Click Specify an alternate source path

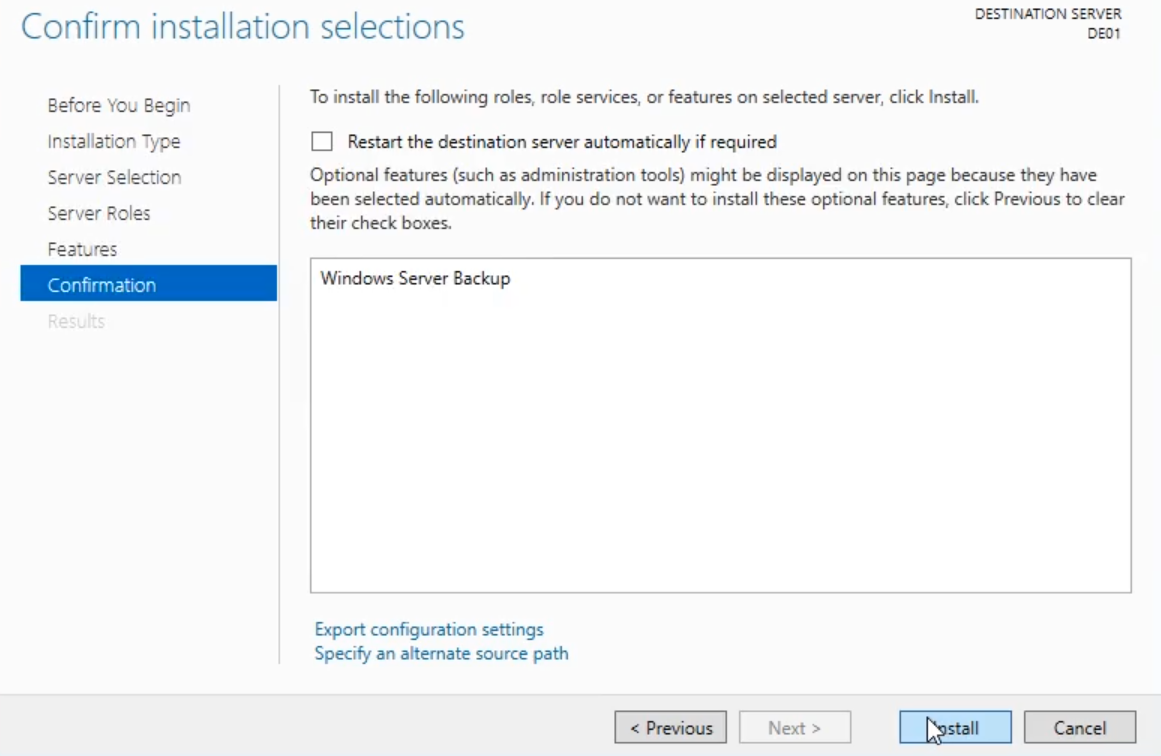[x=441, y=653]
